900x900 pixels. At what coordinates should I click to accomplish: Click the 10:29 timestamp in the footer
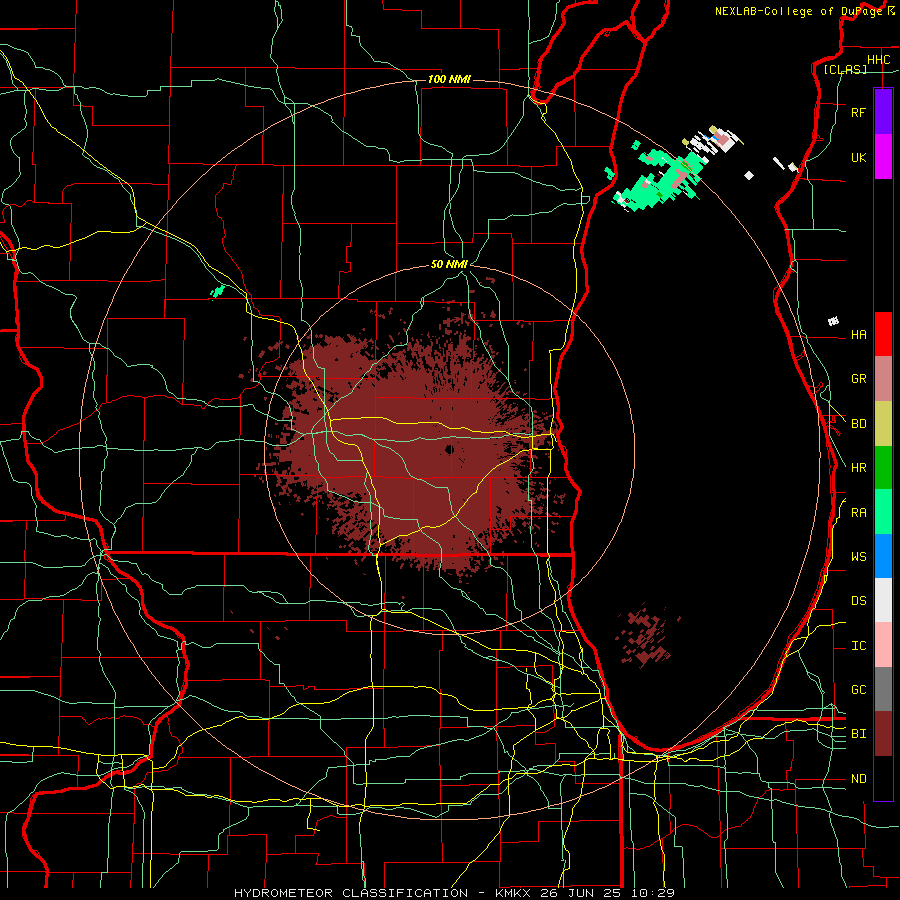coord(652,893)
